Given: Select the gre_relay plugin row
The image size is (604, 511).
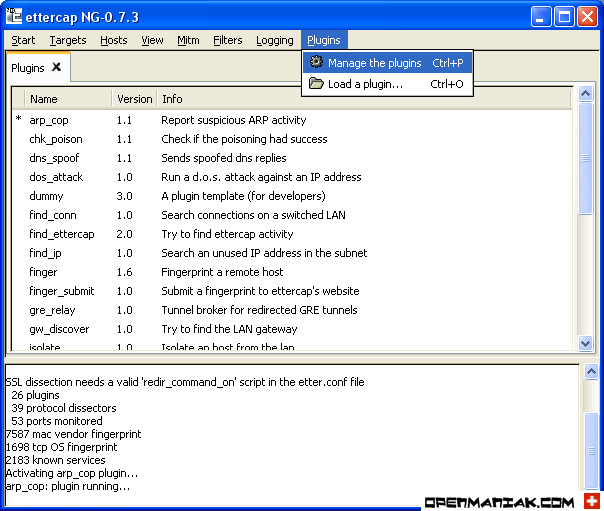Looking at the screenshot, I should [292, 310].
